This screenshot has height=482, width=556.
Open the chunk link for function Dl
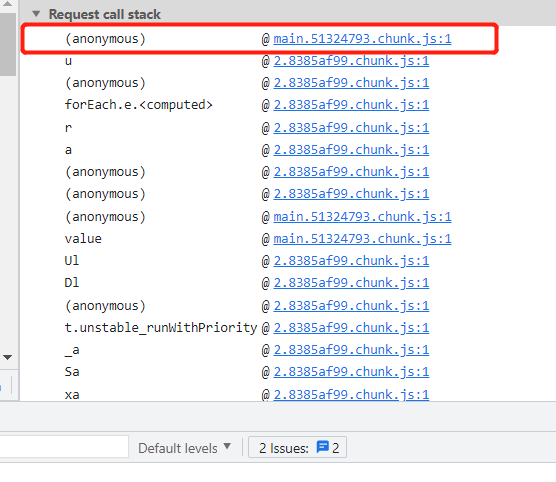tap(351, 283)
